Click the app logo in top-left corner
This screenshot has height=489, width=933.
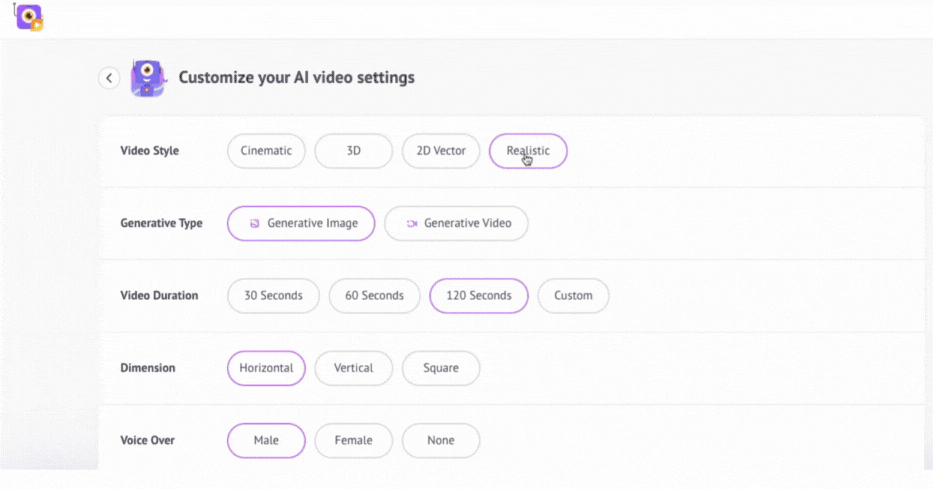(x=29, y=17)
